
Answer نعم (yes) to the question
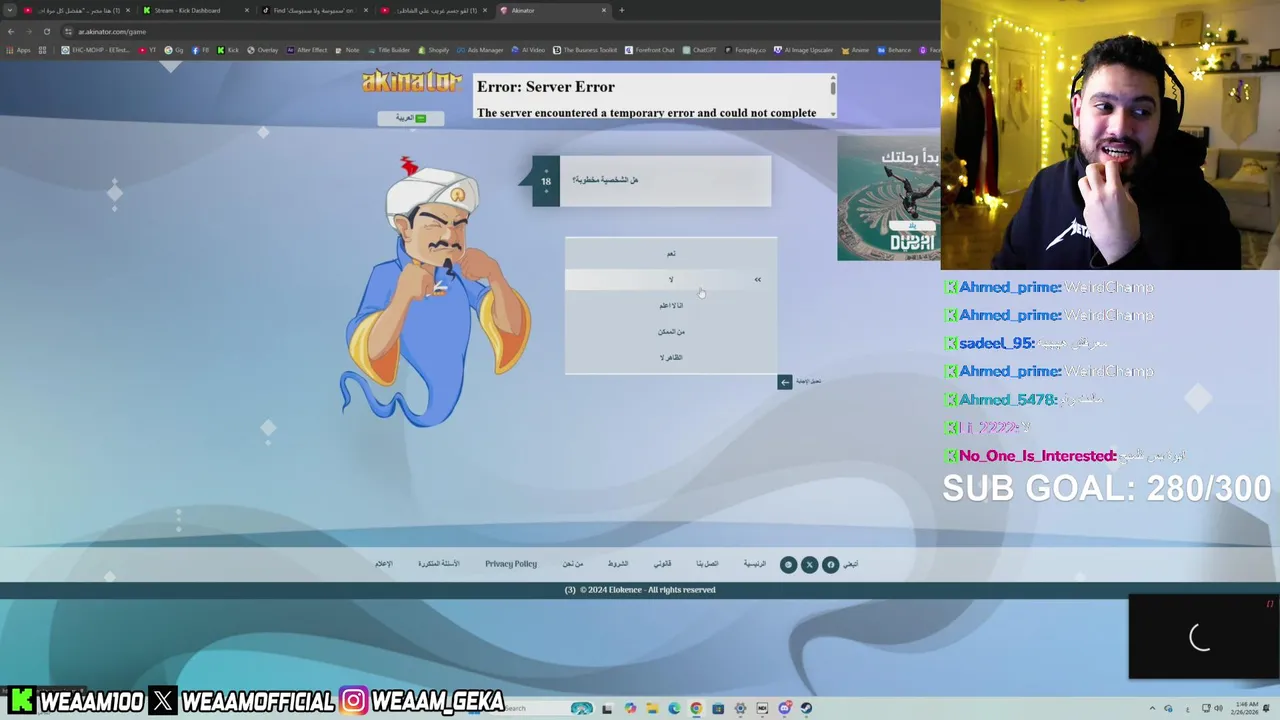click(671, 253)
